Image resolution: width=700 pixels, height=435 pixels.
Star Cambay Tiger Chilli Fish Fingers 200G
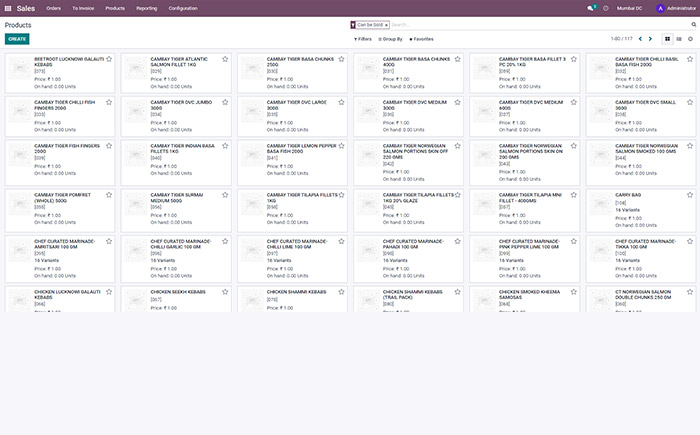point(109,102)
